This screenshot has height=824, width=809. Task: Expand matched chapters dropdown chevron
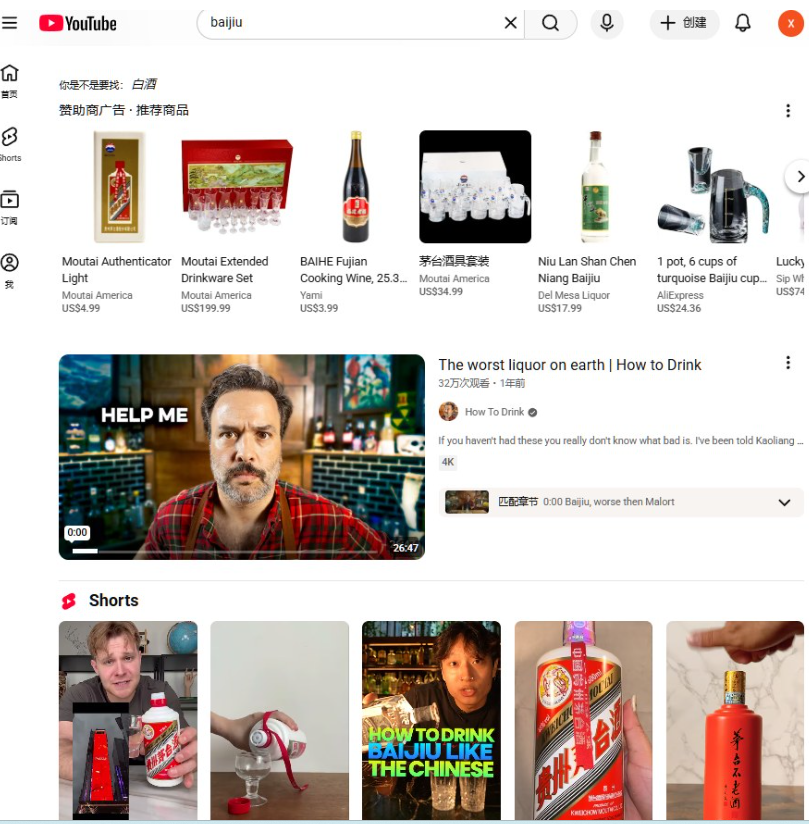click(x=784, y=502)
